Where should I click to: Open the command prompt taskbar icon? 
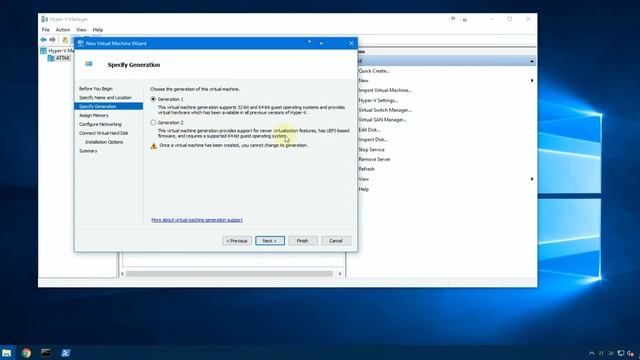coord(46,353)
